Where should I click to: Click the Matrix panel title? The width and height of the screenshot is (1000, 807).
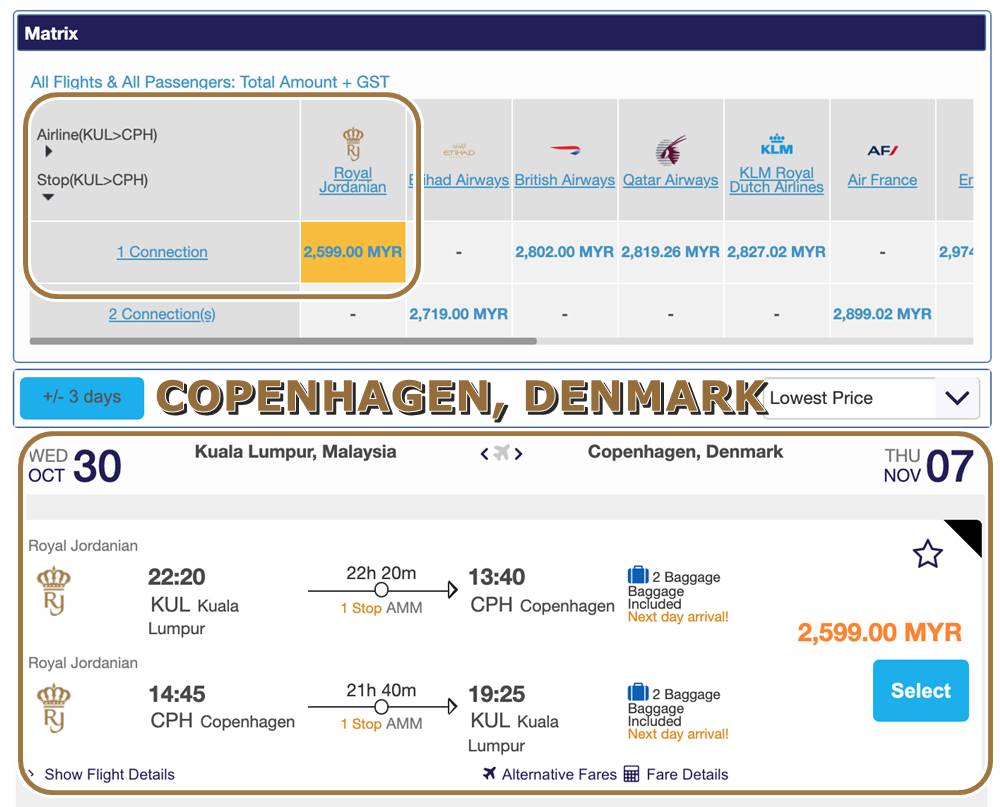[x=51, y=33]
